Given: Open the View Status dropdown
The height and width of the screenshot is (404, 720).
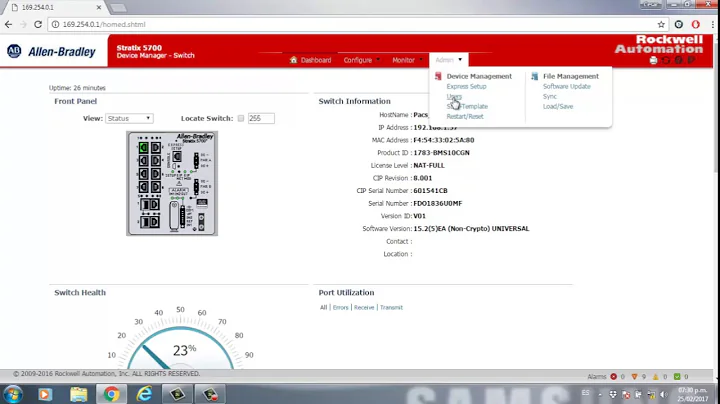Looking at the screenshot, I should coord(129,118).
